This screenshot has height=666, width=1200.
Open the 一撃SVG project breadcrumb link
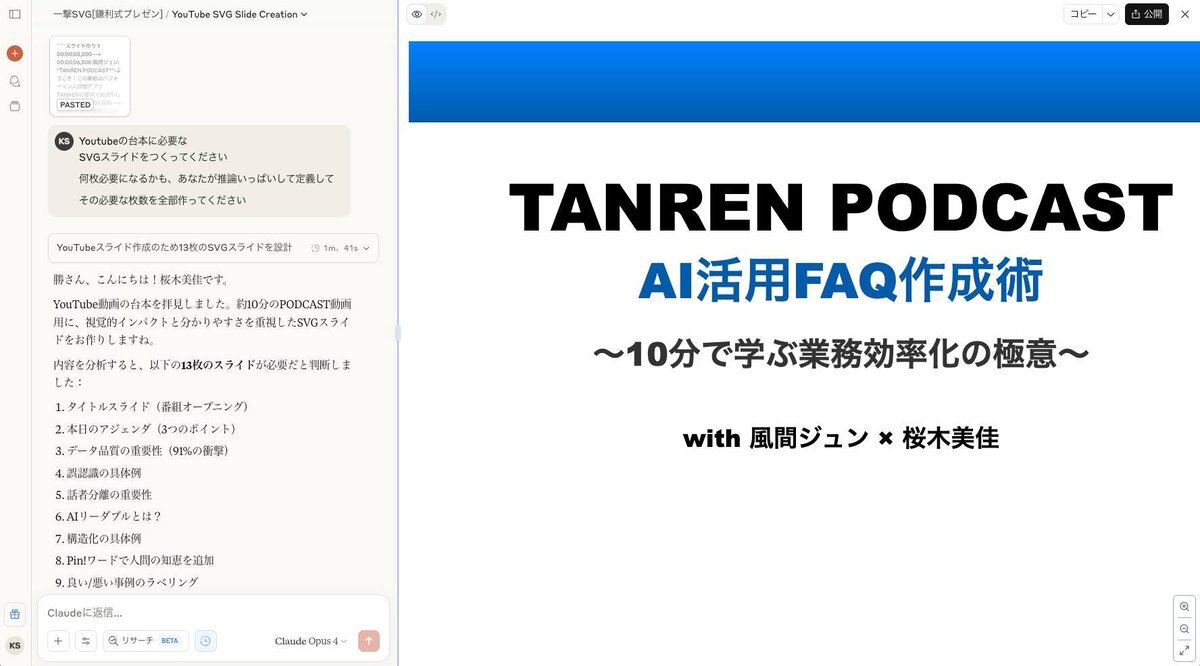[107, 14]
